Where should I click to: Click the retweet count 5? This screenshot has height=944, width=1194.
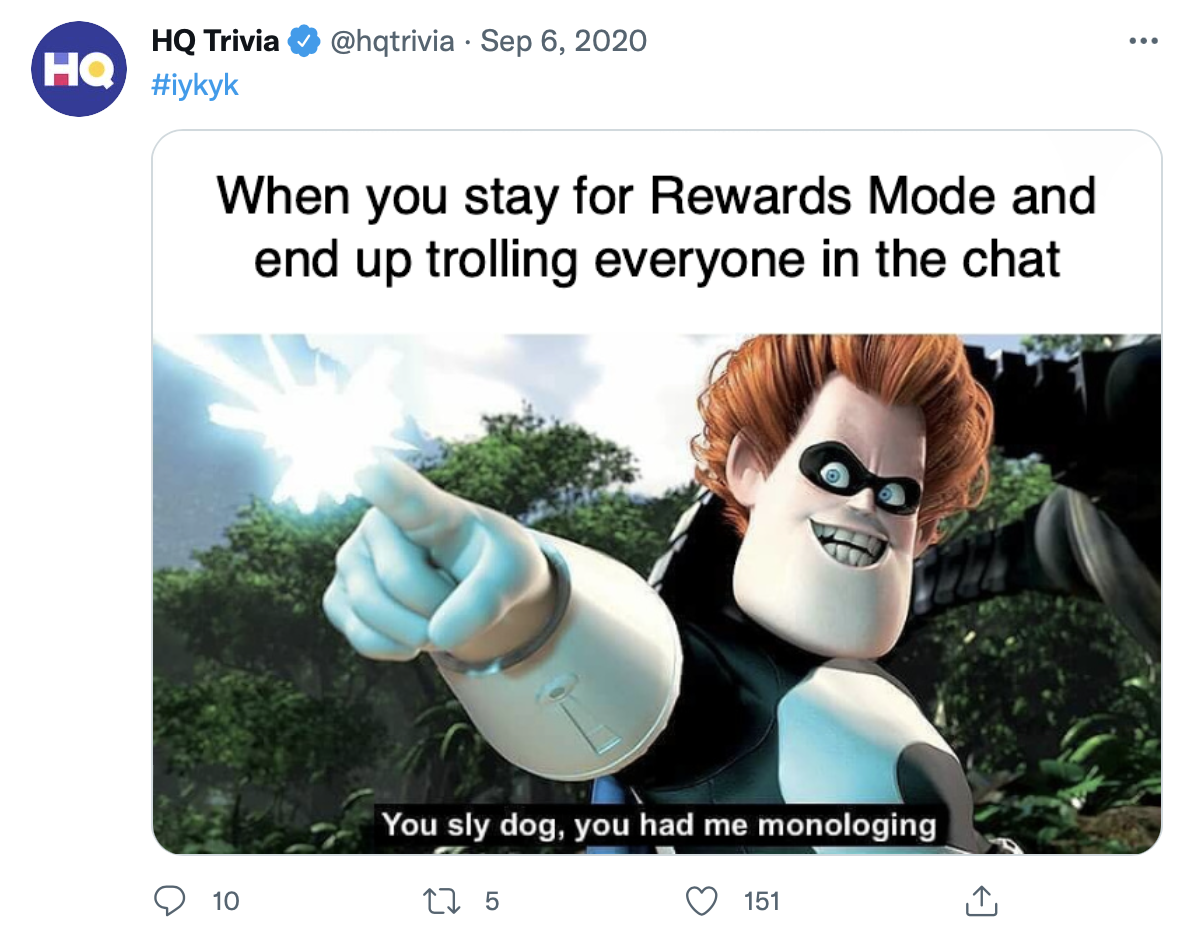click(492, 901)
